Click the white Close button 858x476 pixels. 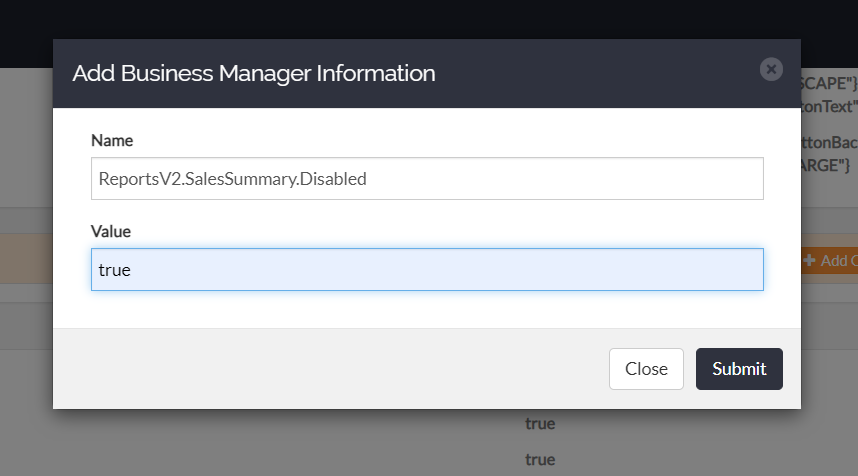click(646, 369)
